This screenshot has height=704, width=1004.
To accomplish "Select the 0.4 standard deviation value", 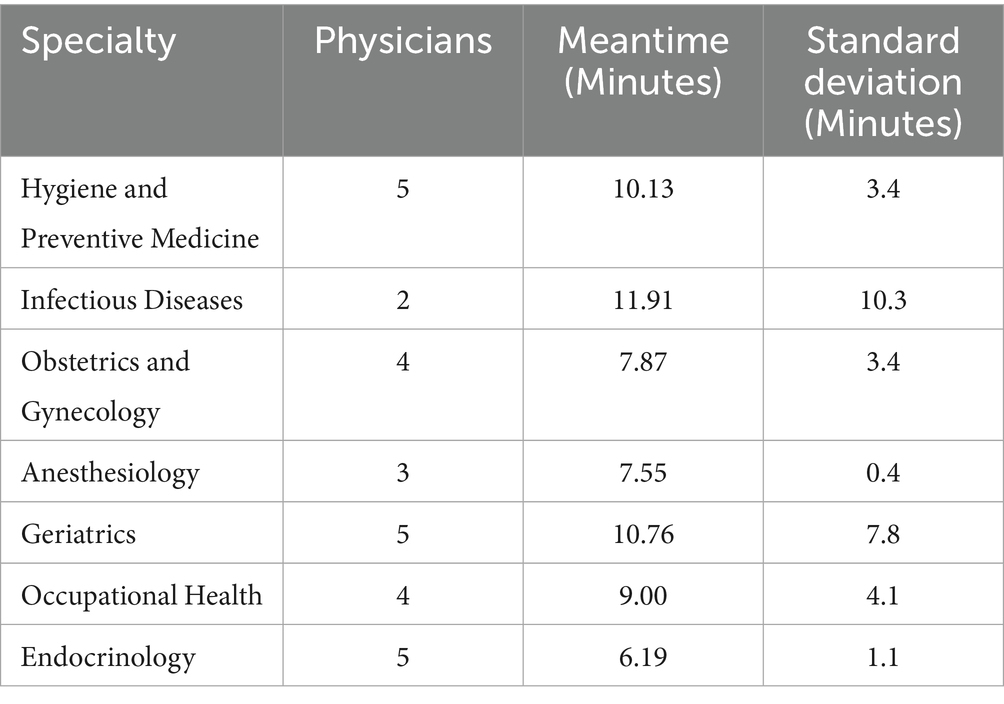I will click(883, 472).
